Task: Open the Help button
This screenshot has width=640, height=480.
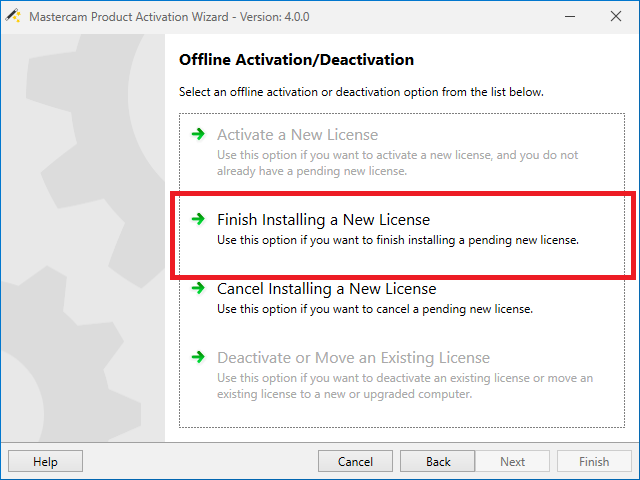Action: 45,461
